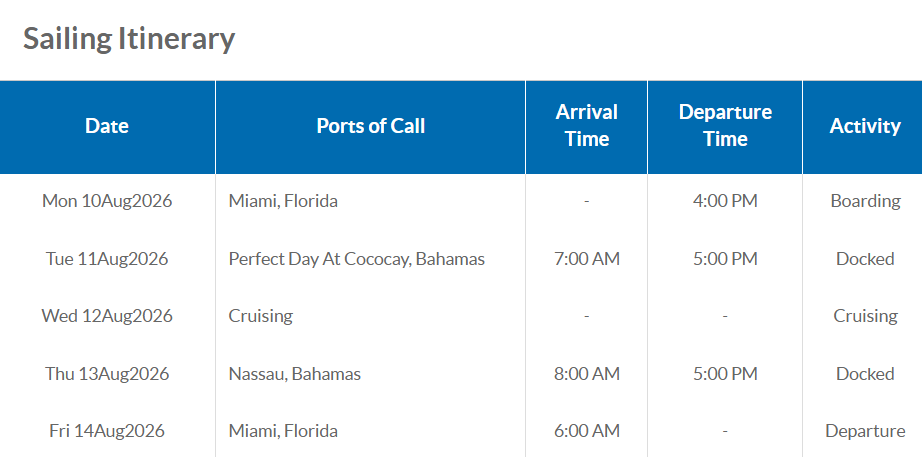Select the Mon 10Aug2026 date cell
922x457 pixels.
coord(107,201)
